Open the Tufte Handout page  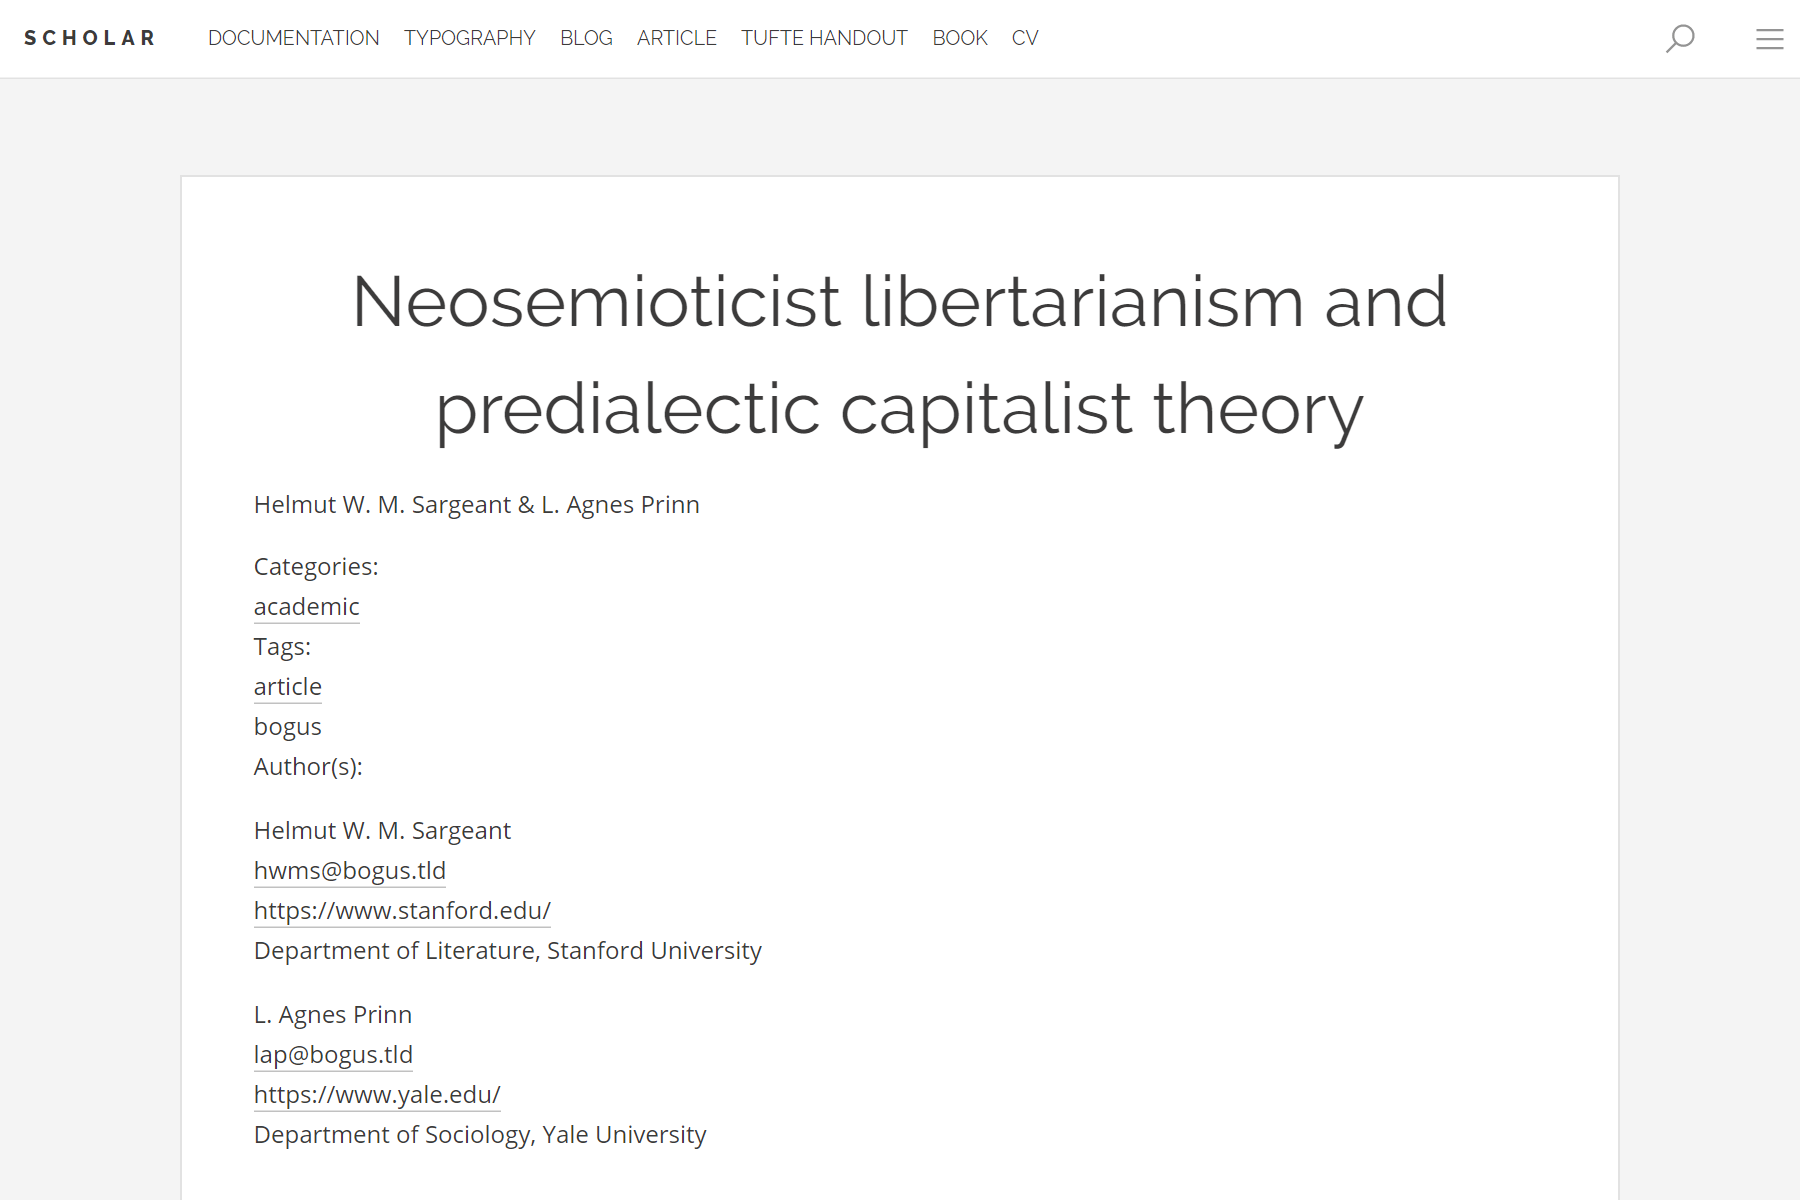[824, 38]
